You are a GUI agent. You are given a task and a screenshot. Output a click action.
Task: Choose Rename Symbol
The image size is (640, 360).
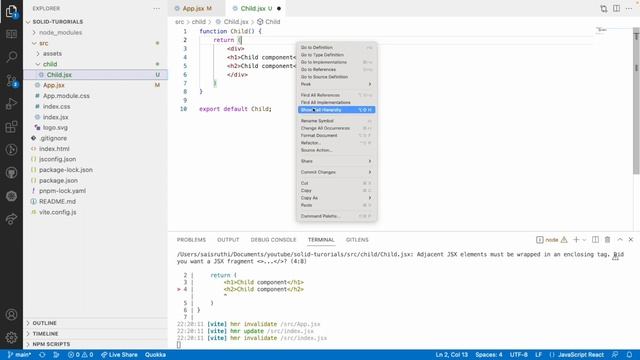336,121
